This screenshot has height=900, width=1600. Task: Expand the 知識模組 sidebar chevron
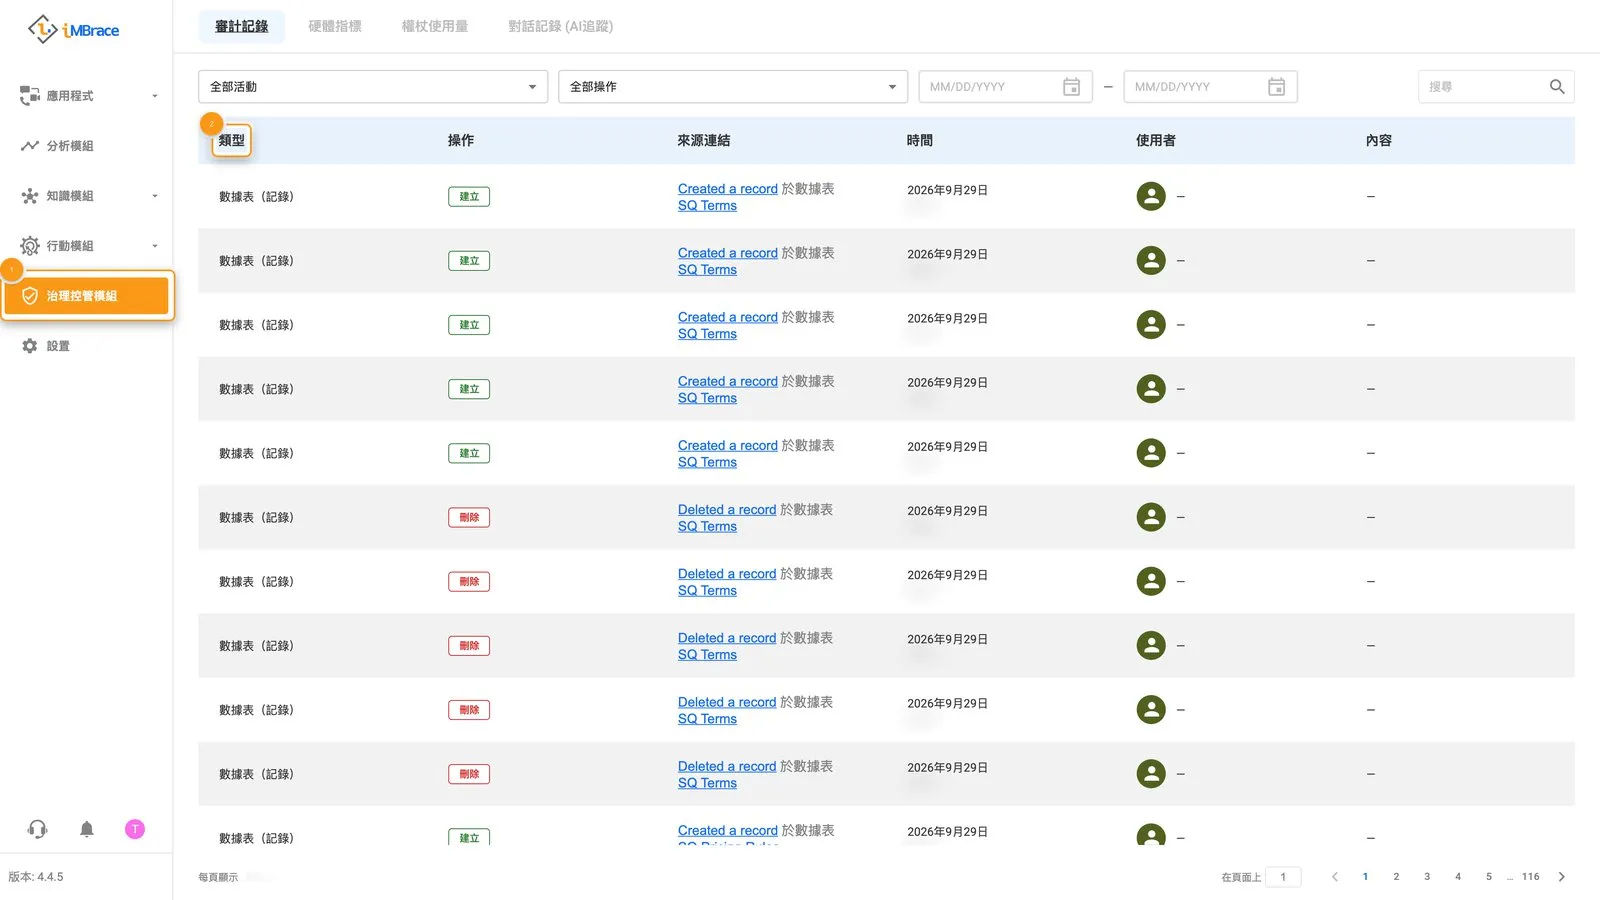point(155,196)
